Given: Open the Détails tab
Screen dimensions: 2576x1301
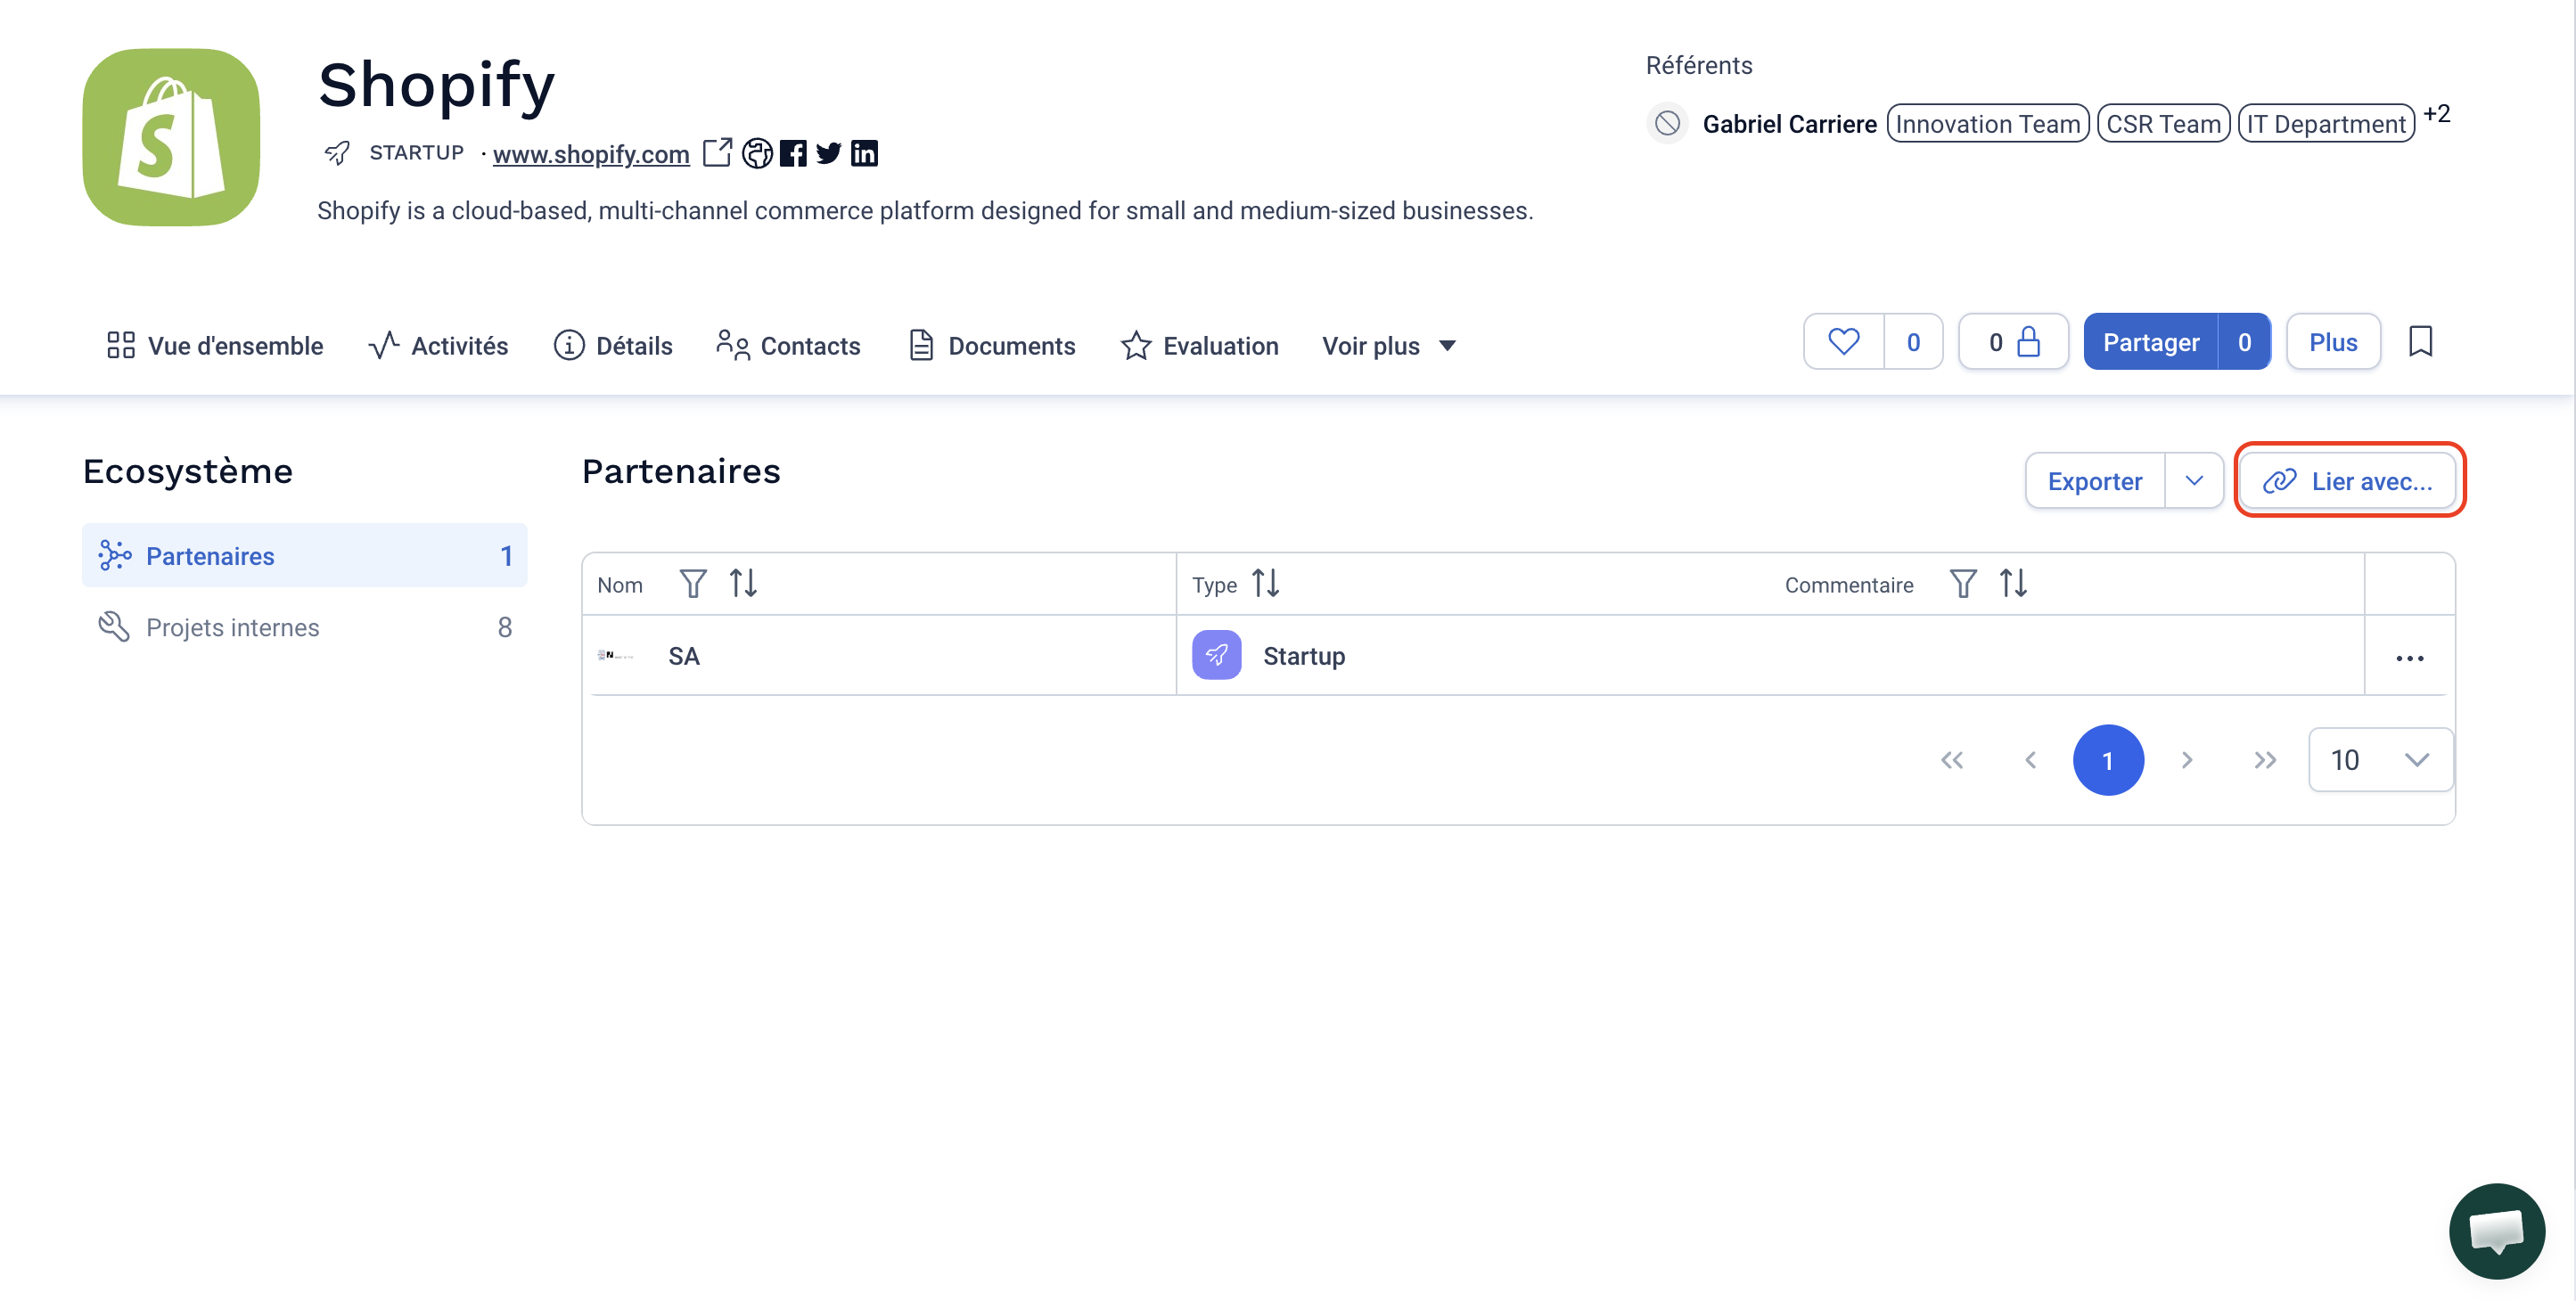Looking at the screenshot, I should (612, 345).
